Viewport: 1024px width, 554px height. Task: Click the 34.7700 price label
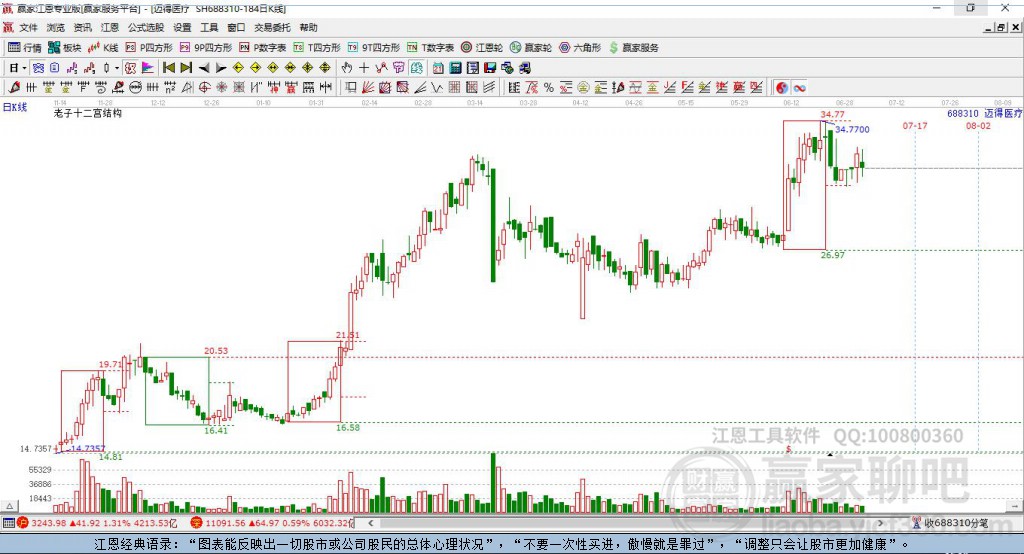click(852, 129)
